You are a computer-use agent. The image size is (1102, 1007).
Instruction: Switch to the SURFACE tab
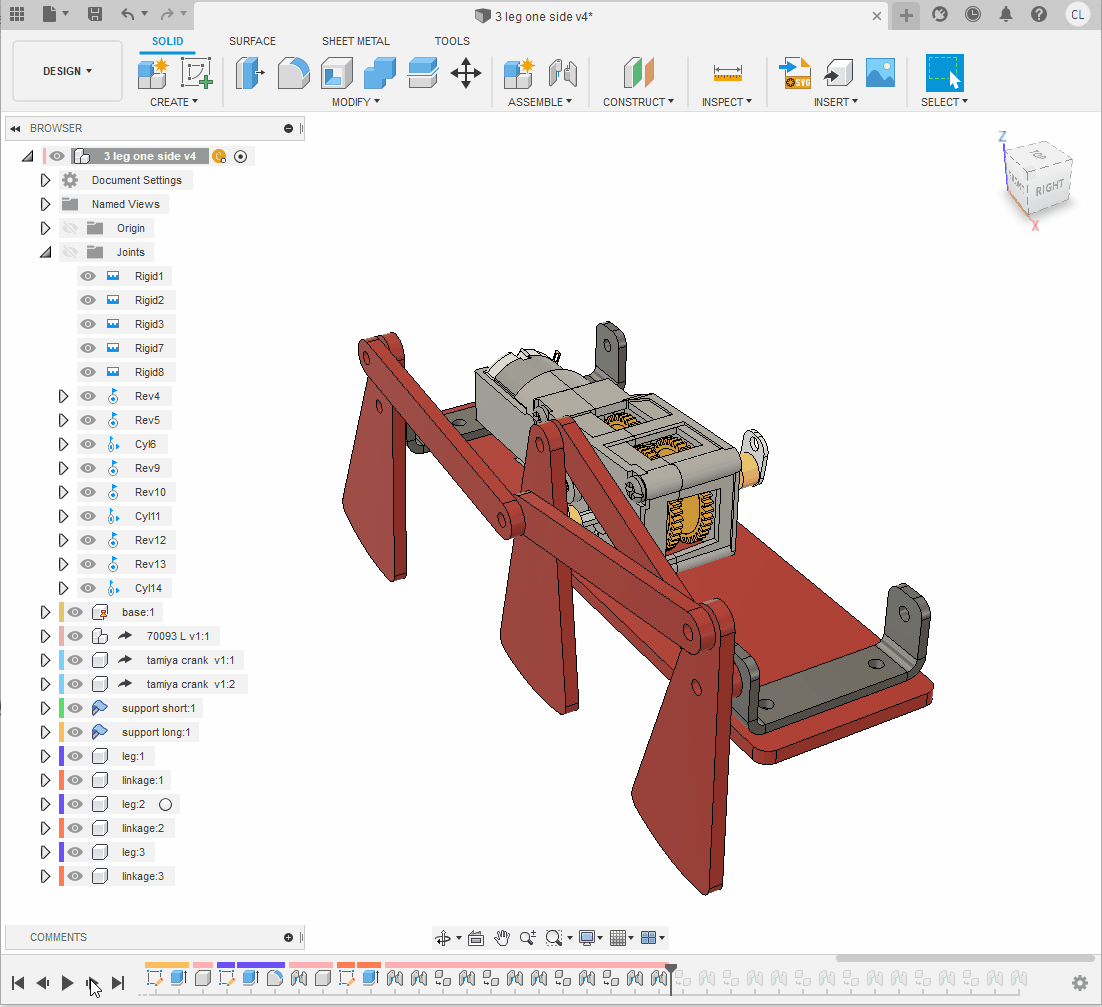(252, 41)
